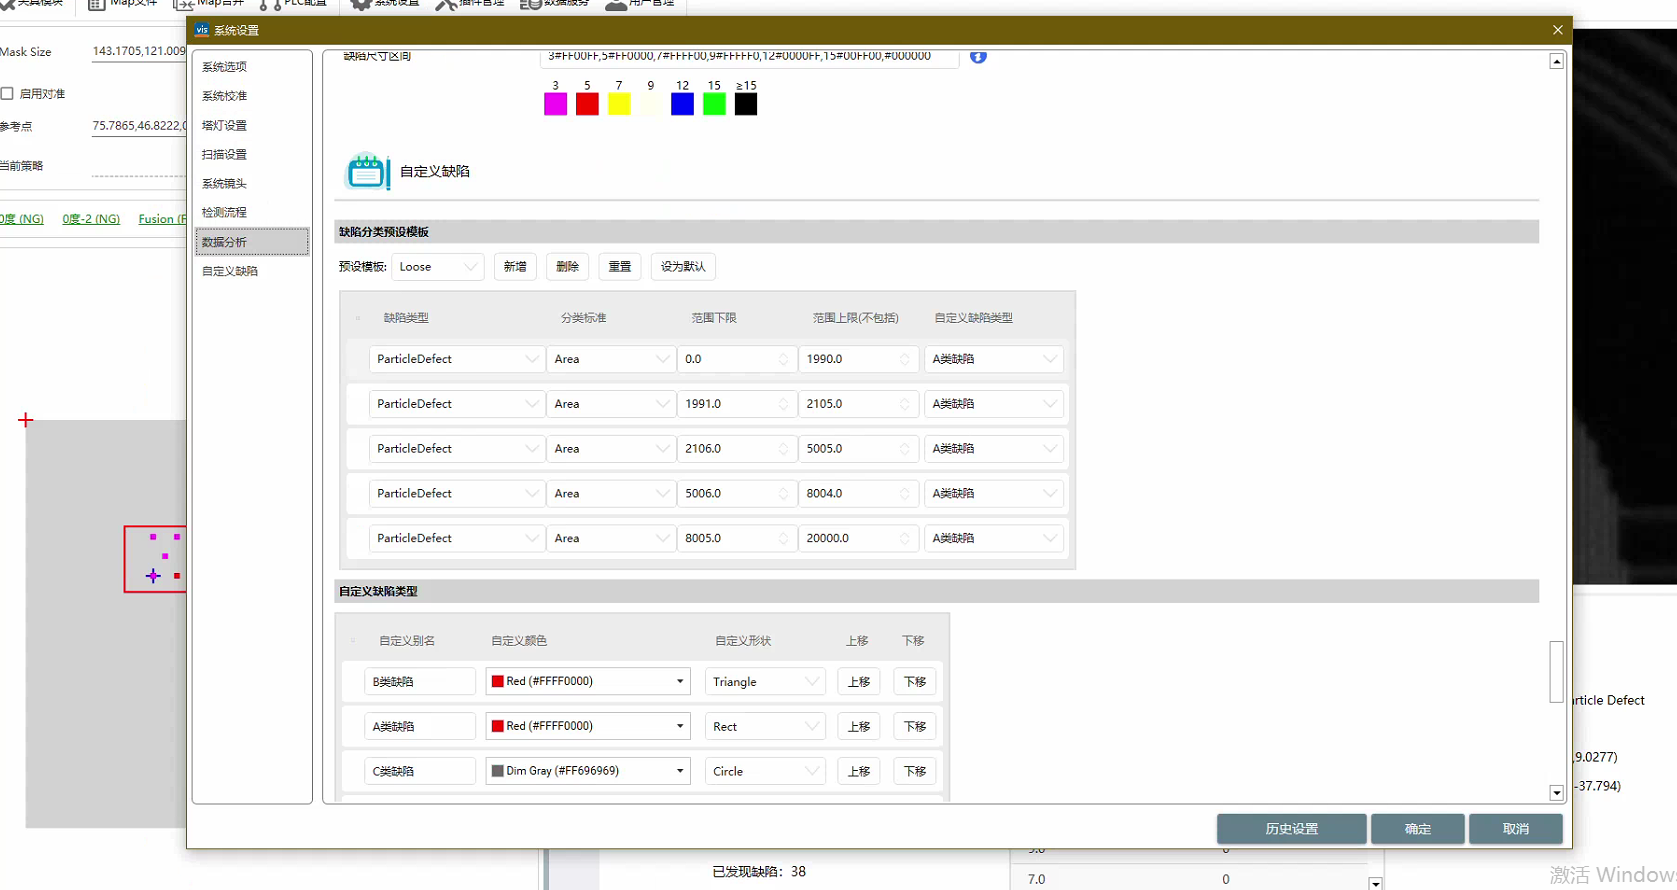Click the 删除 button for preset templates
This screenshot has height=890, width=1677.
click(x=567, y=267)
